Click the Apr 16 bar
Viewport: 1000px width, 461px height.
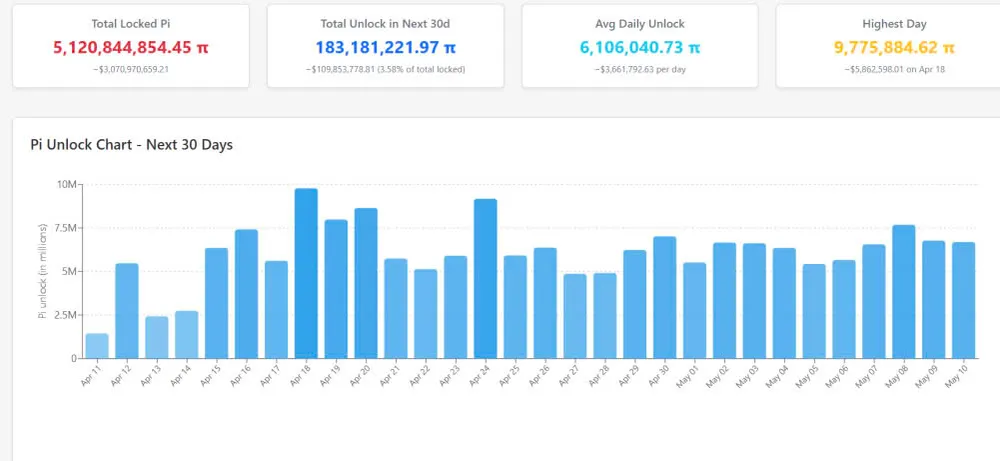click(x=246, y=294)
